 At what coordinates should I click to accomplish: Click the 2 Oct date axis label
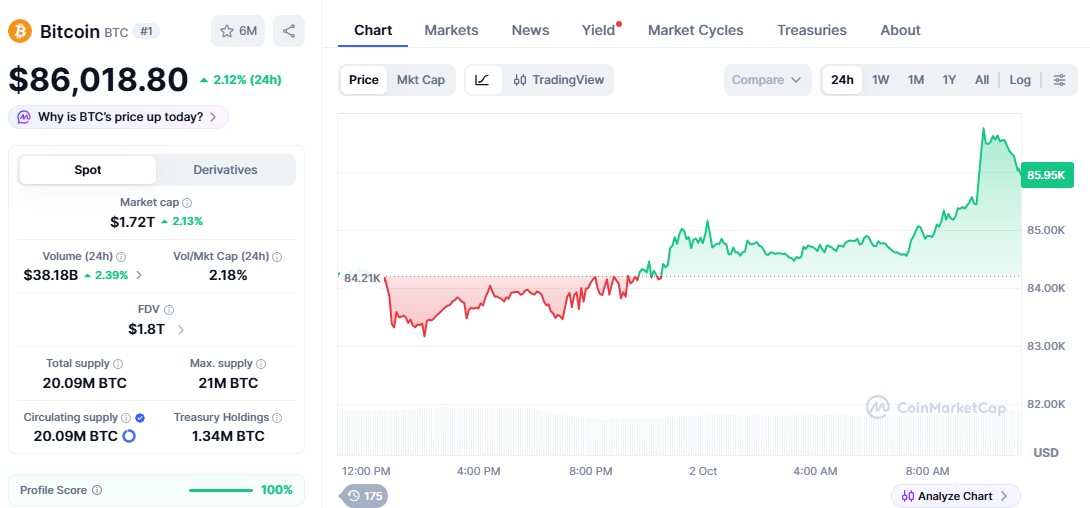[703, 471]
